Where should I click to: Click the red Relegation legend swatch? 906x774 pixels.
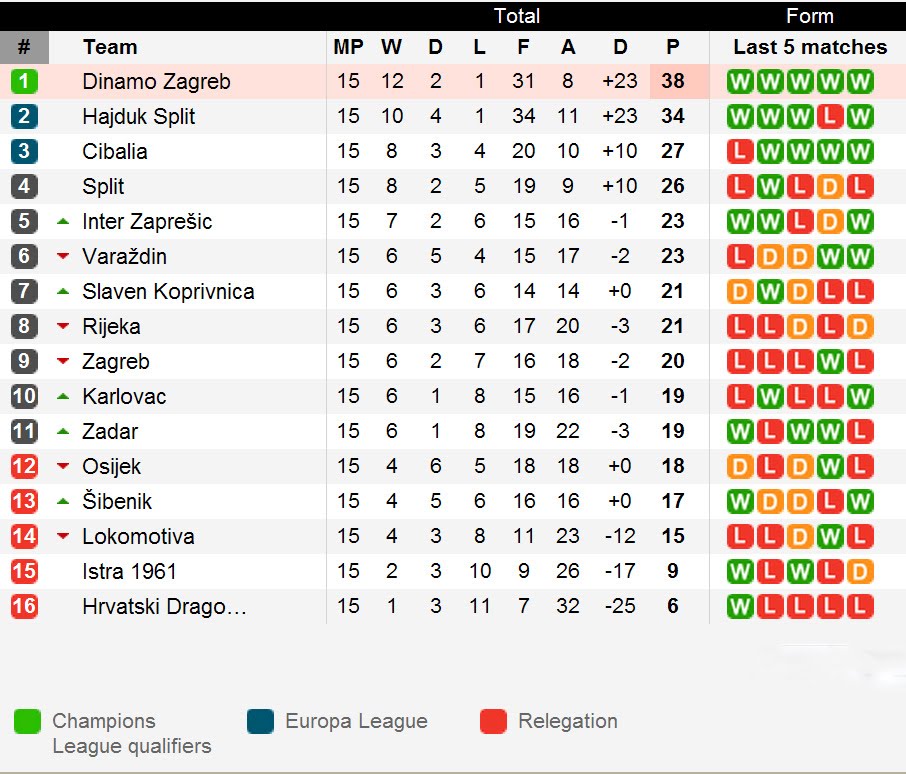tap(493, 721)
